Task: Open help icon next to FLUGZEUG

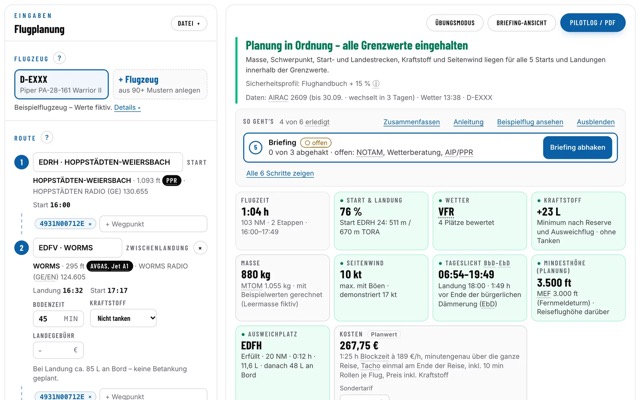Action: [x=59, y=58]
